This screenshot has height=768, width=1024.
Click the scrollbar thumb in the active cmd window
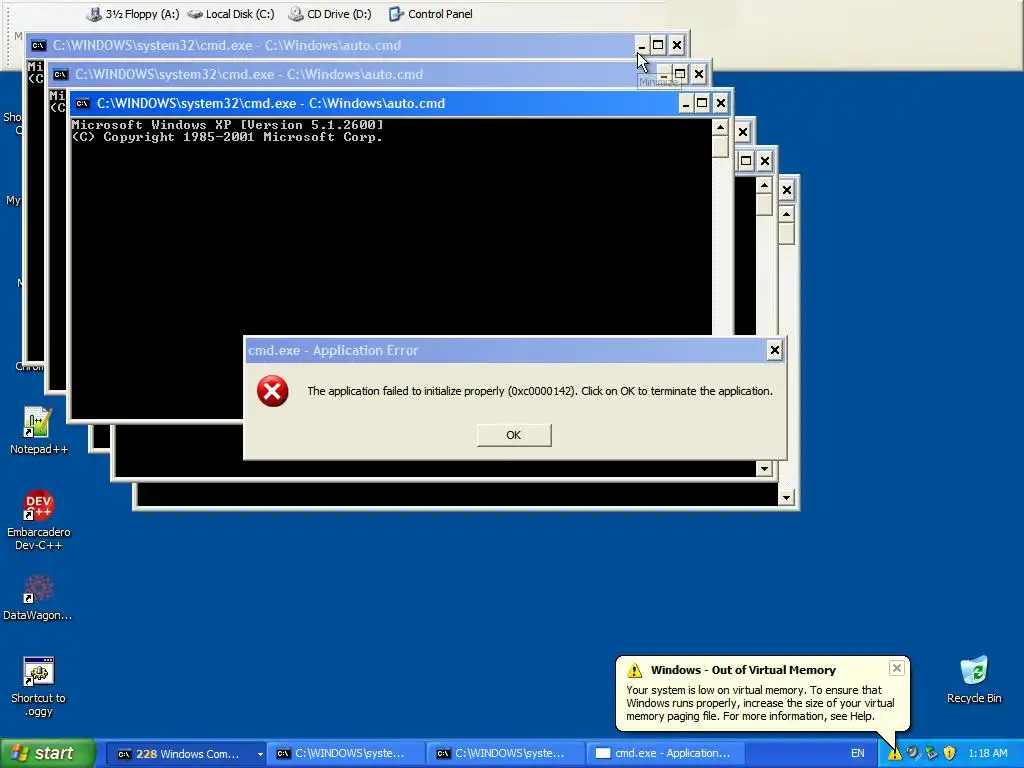(x=720, y=147)
